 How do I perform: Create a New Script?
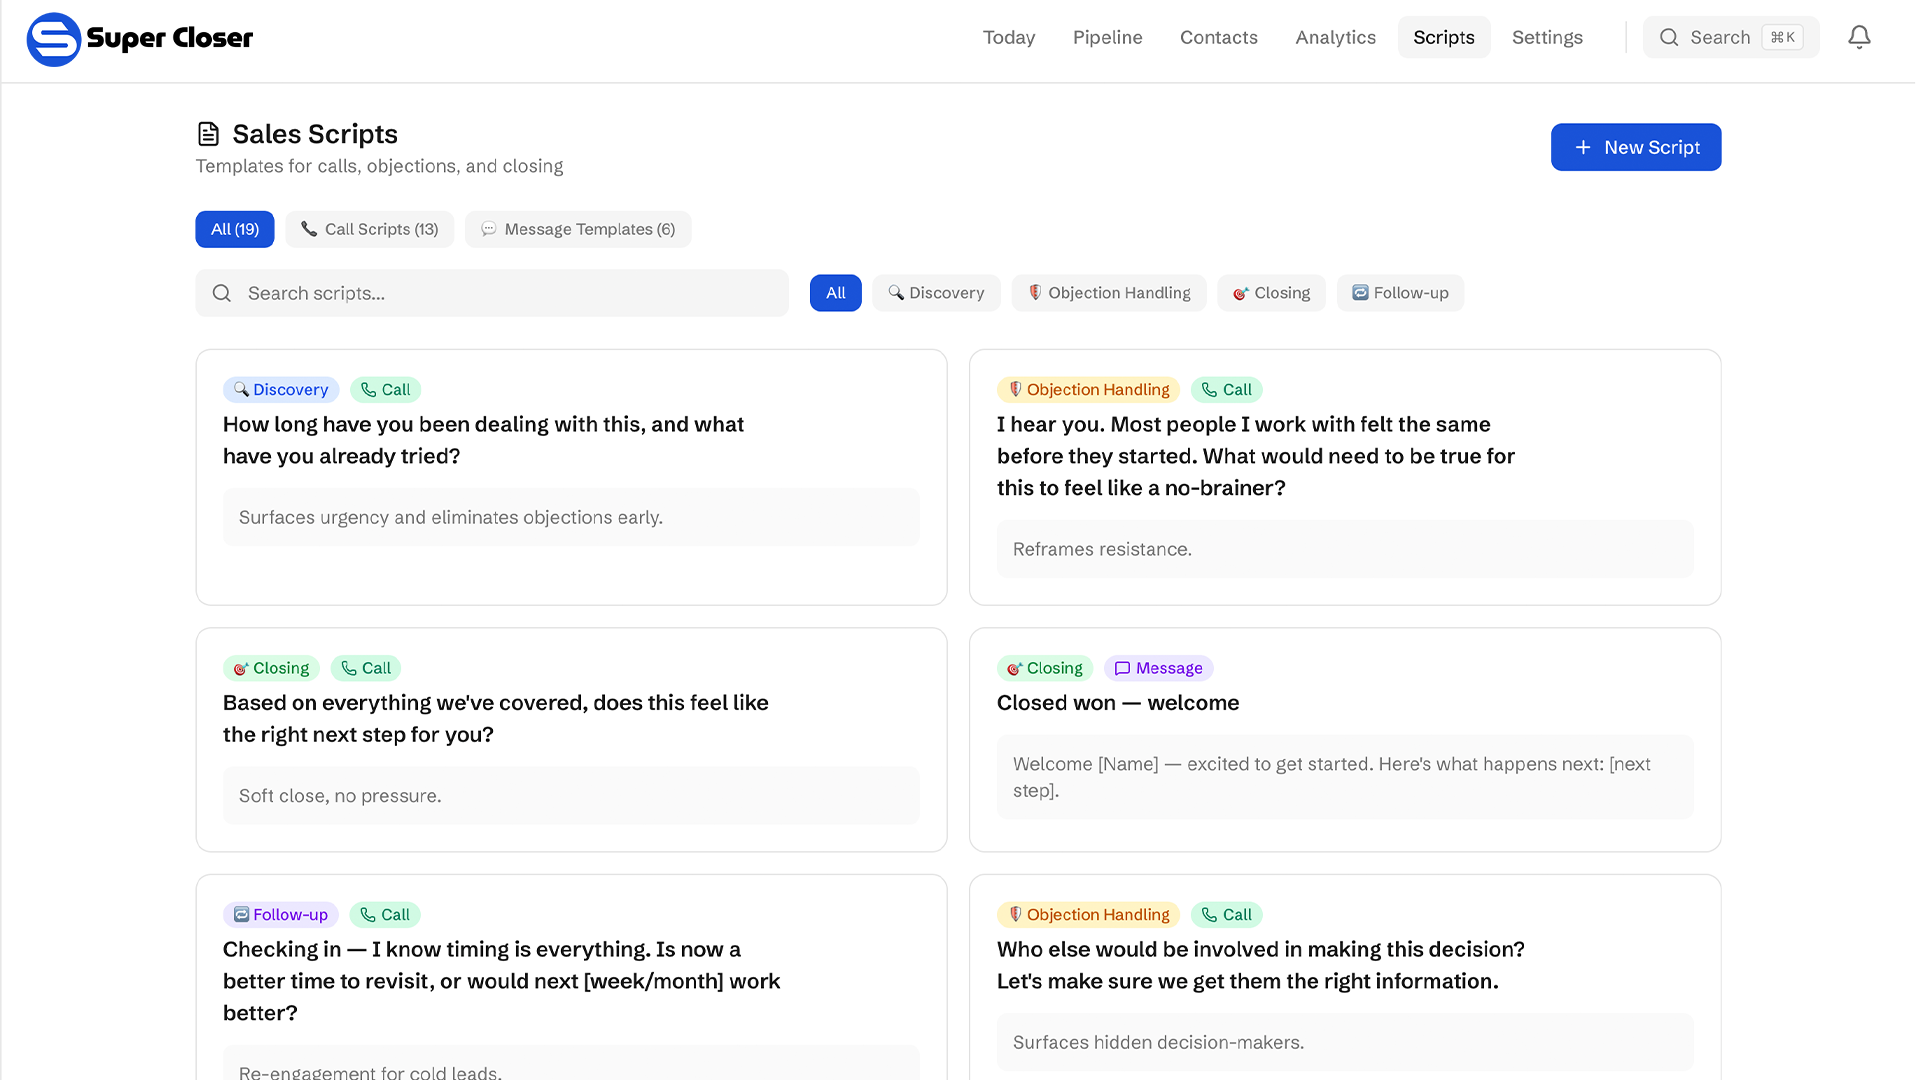[1636, 147]
